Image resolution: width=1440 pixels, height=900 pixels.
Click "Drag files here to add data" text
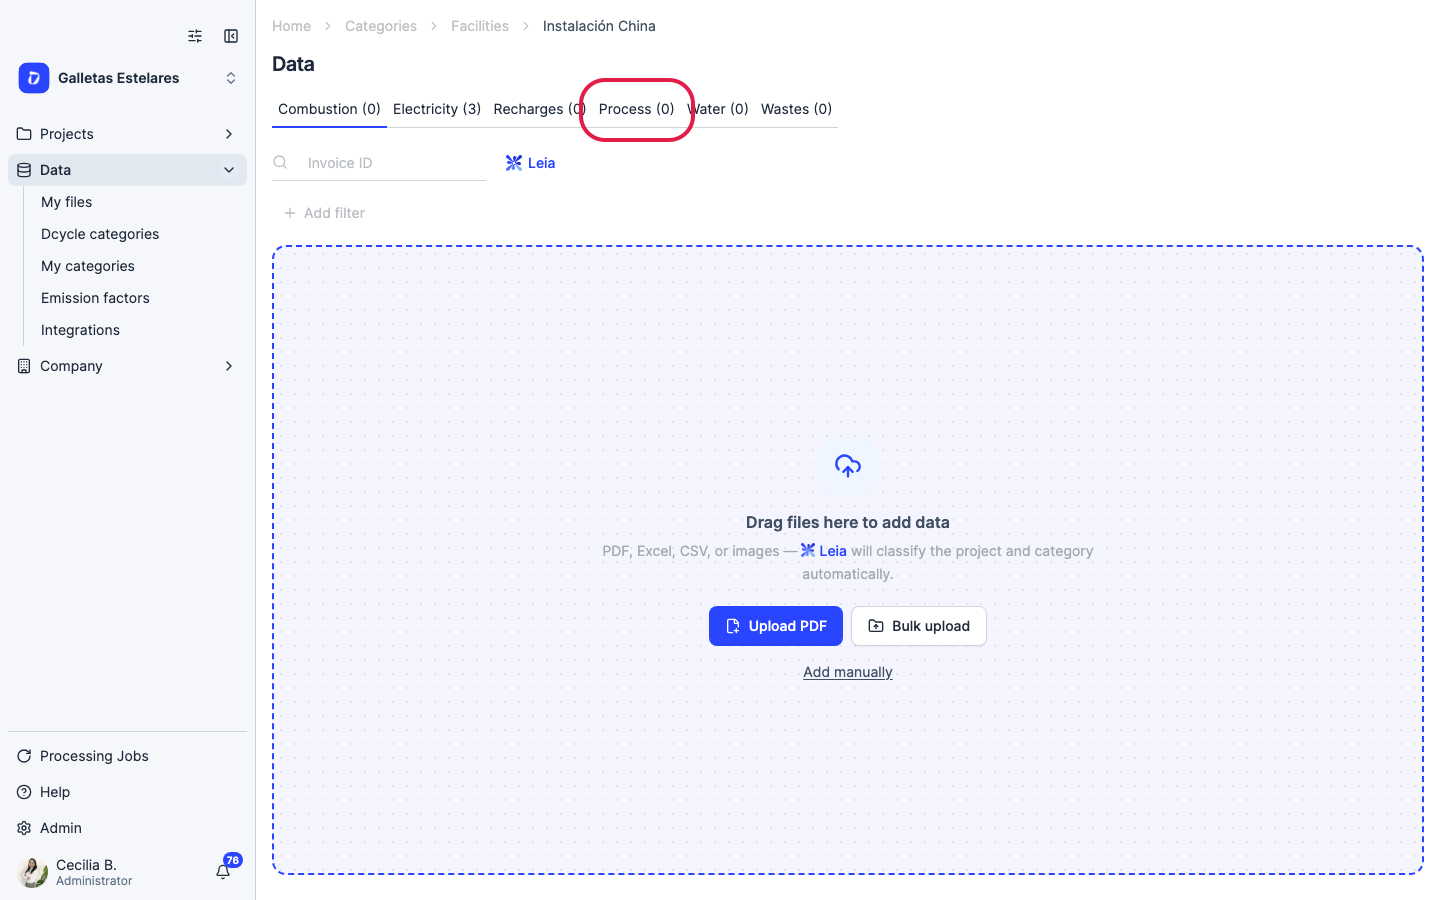[848, 522]
